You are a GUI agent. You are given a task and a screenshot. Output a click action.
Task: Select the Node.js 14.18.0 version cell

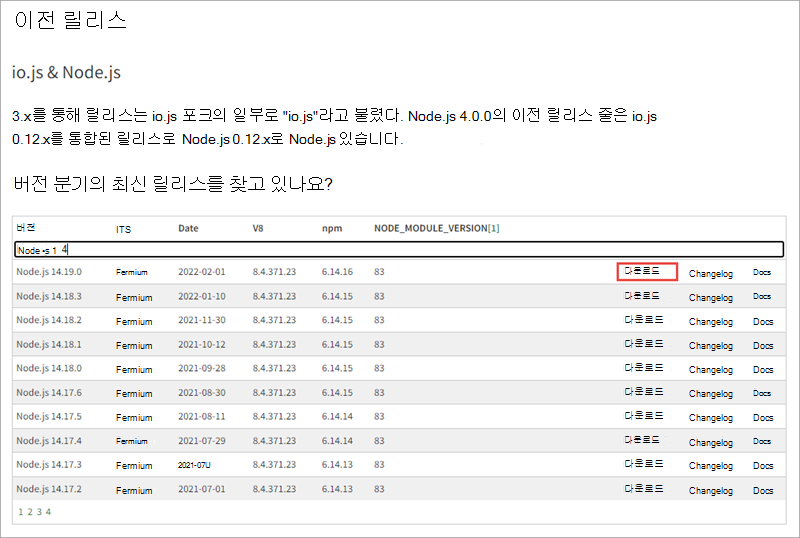click(49, 368)
